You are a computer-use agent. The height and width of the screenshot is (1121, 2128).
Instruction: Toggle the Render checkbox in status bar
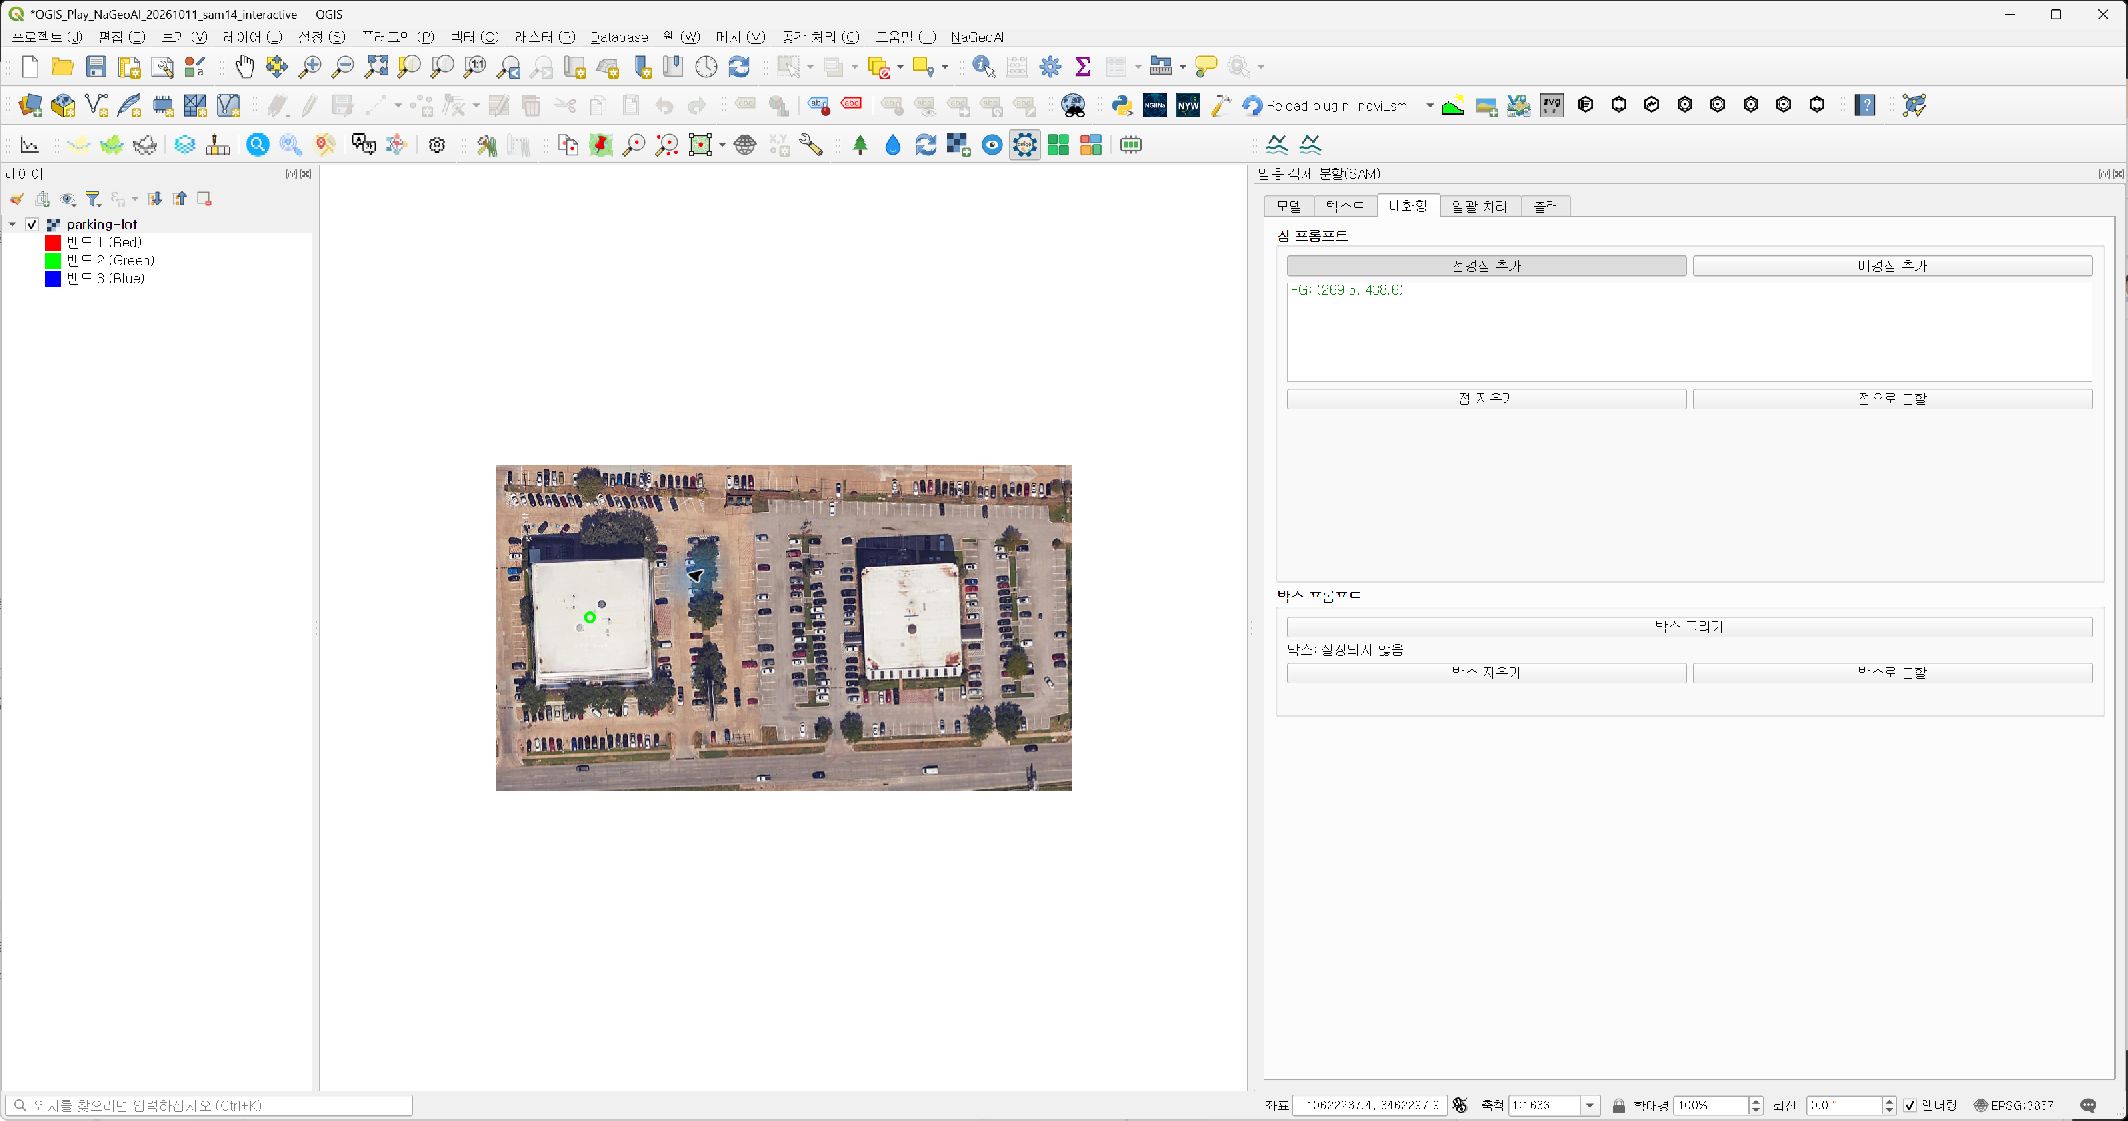click(x=1910, y=1105)
